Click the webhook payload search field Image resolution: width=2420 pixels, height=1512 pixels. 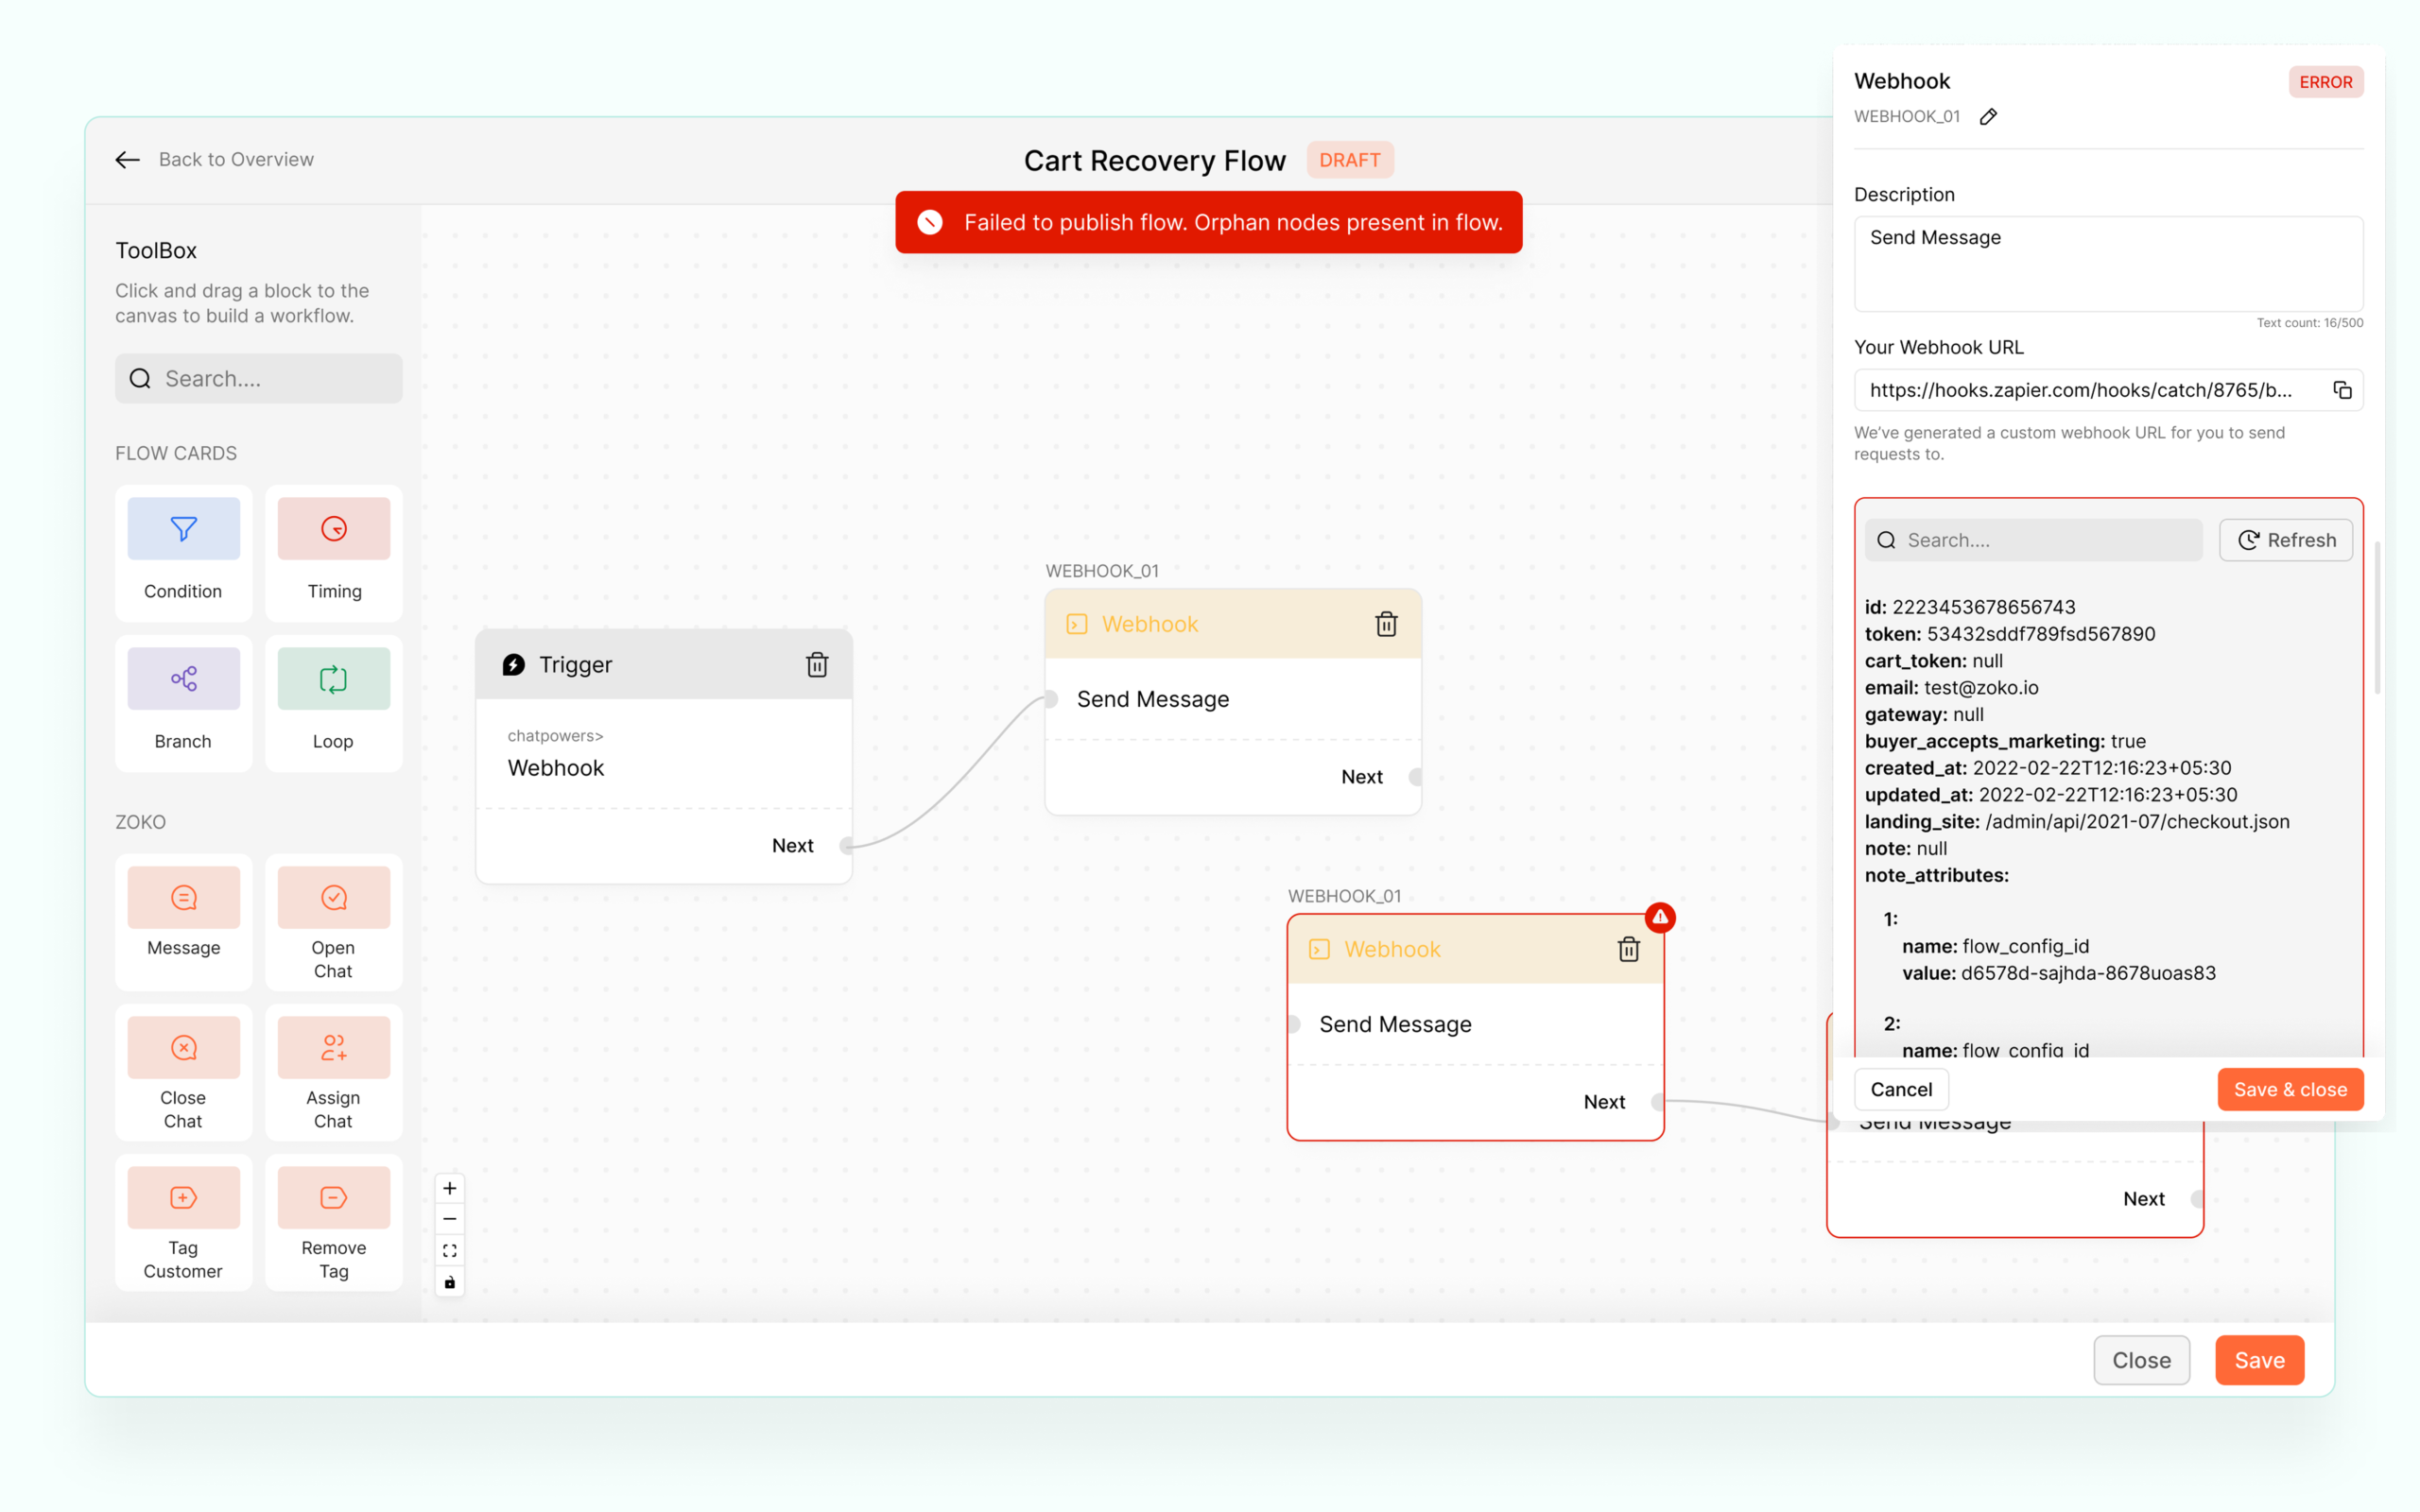(2033, 540)
